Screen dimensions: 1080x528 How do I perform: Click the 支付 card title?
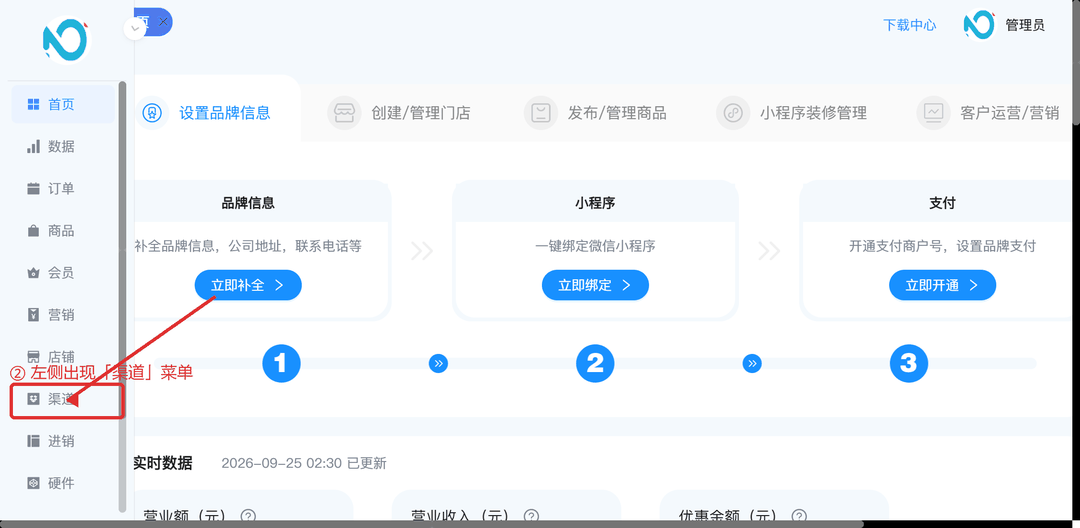click(x=942, y=203)
